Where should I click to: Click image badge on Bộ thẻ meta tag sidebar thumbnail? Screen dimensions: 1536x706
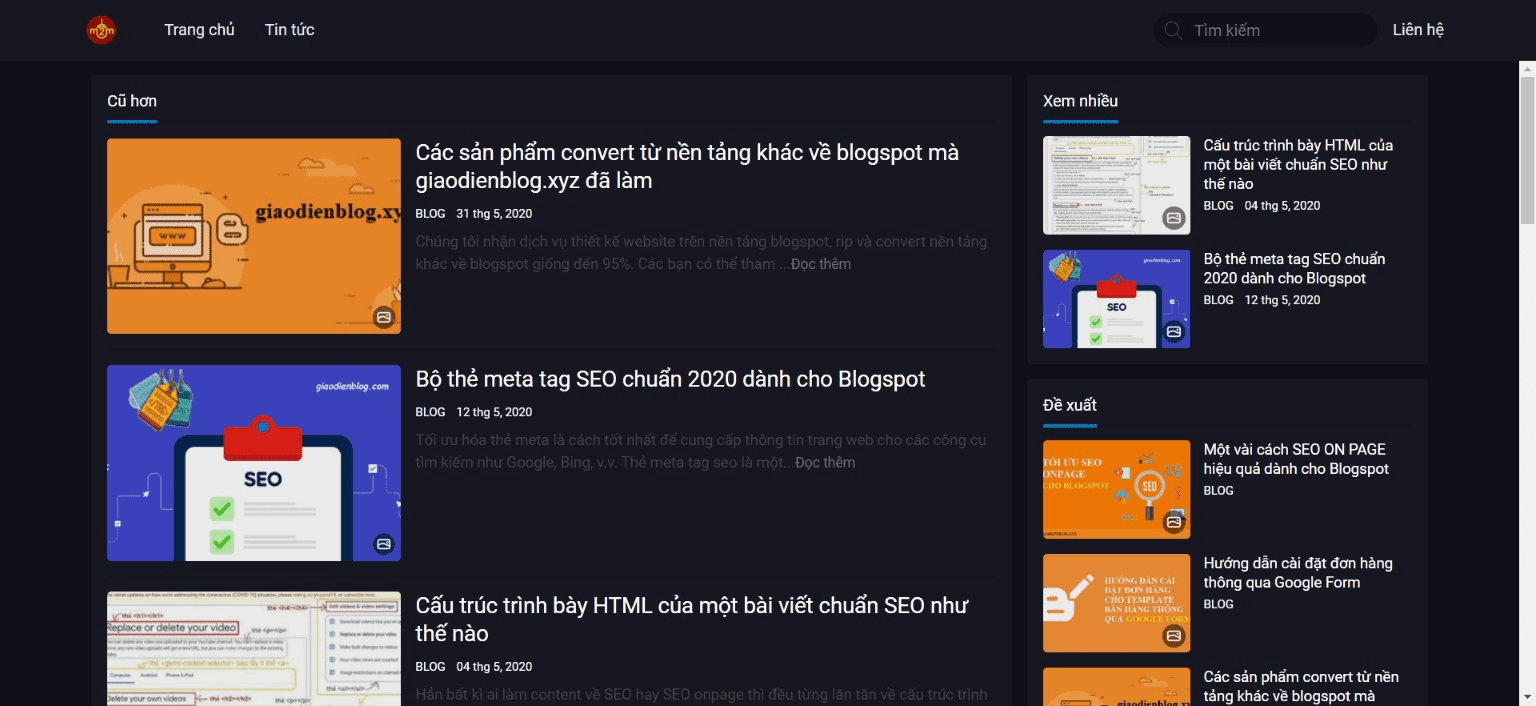click(x=1174, y=332)
